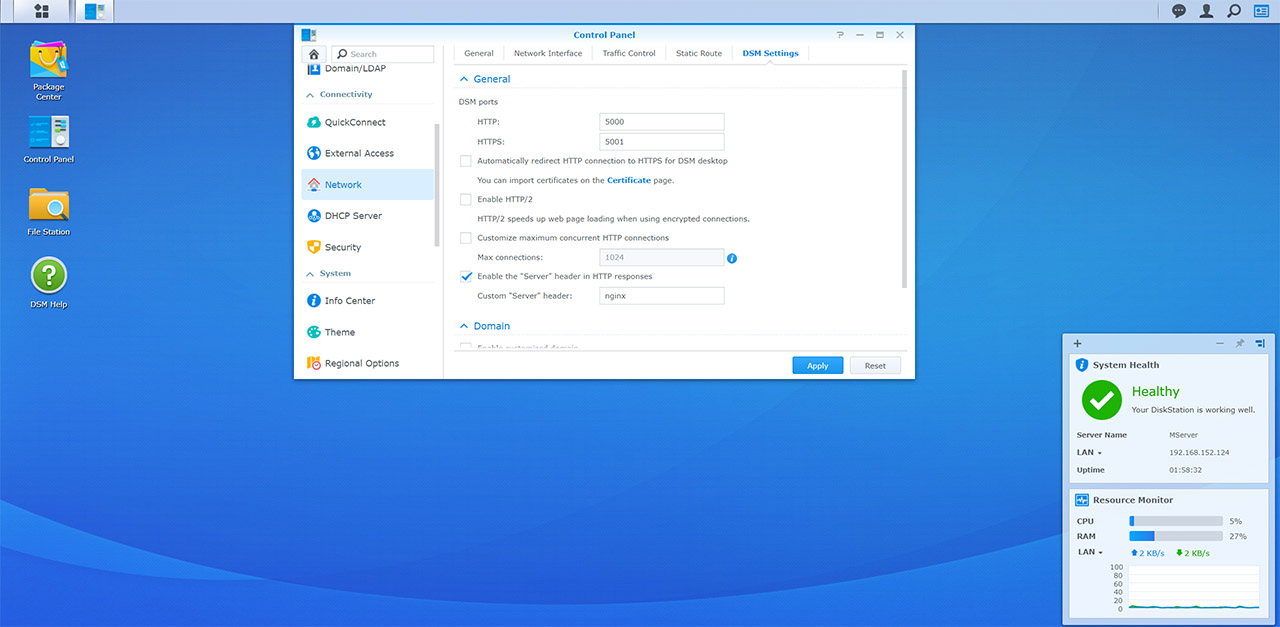The height and width of the screenshot is (627, 1280).
Task: Check the Enable HTTP/2 box
Action: coord(465,200)
